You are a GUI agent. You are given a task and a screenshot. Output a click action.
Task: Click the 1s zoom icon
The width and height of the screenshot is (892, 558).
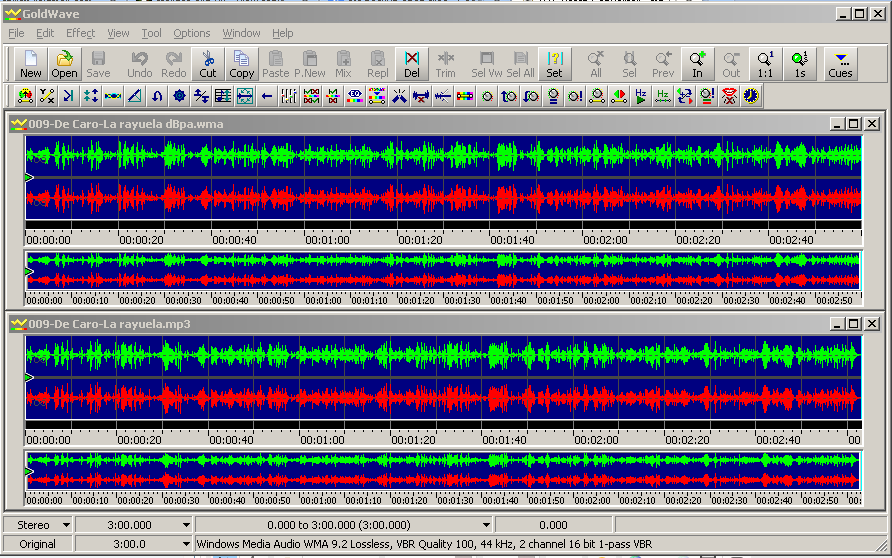coord(799,64)
